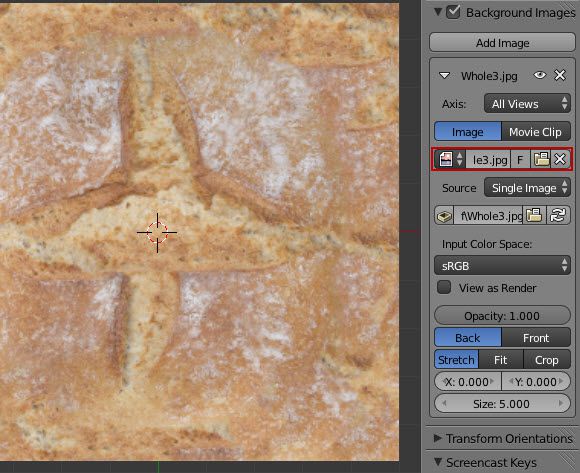
Task: Switch to Movie Clip tab
Action: tap(536, 132)
